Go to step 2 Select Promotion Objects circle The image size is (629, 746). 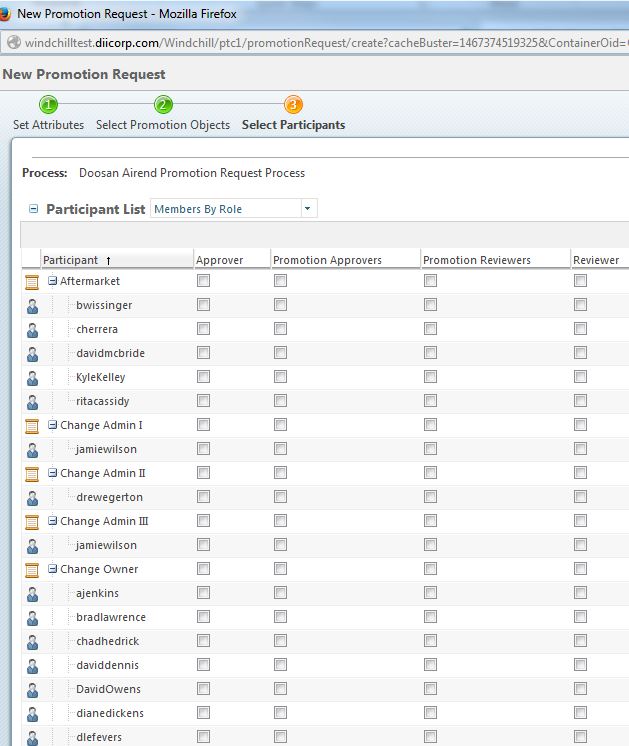163,105
